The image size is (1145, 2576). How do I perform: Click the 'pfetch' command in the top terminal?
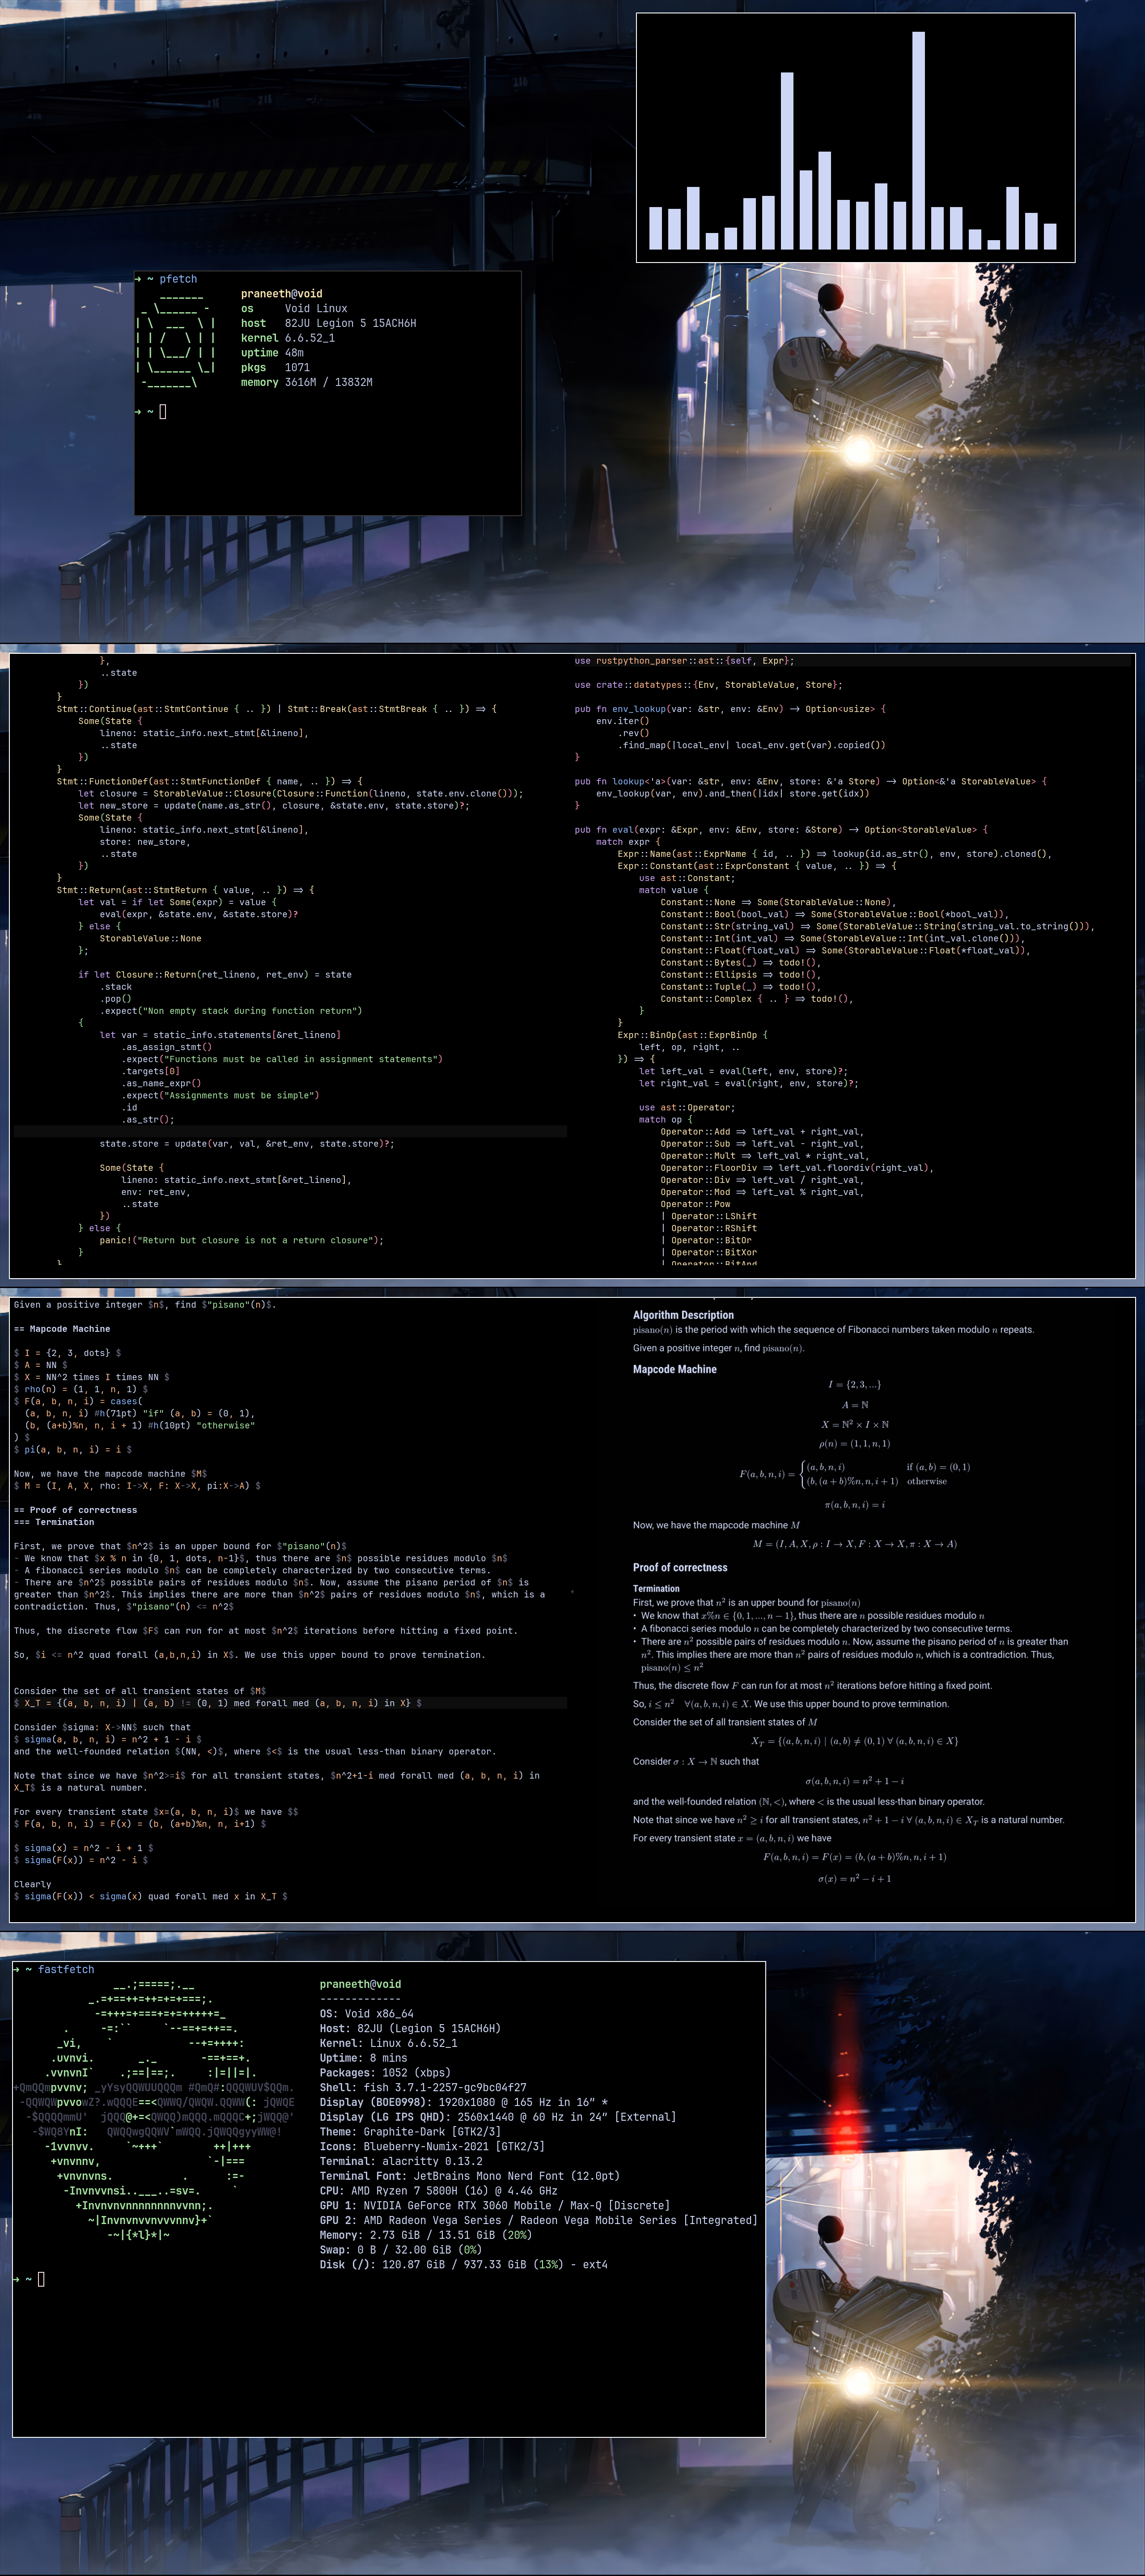(178, 279)
